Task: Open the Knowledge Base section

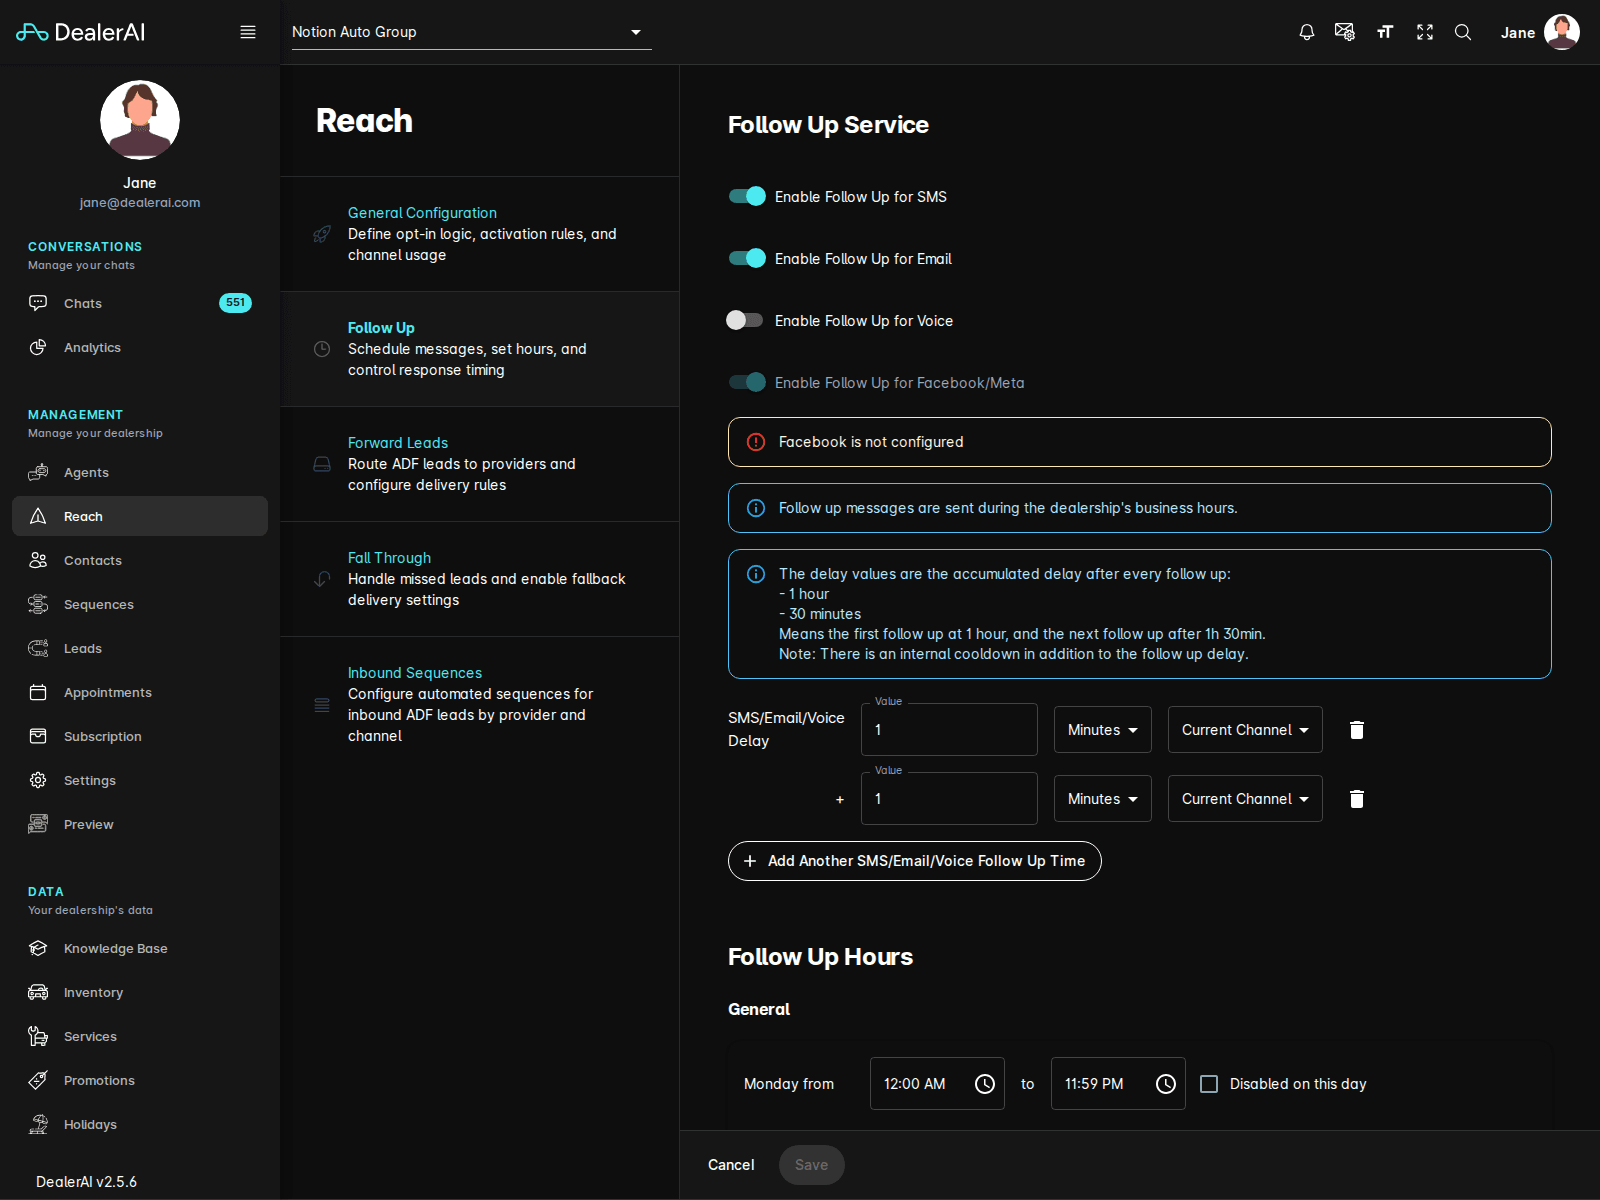Action: (x=116, y=948)
